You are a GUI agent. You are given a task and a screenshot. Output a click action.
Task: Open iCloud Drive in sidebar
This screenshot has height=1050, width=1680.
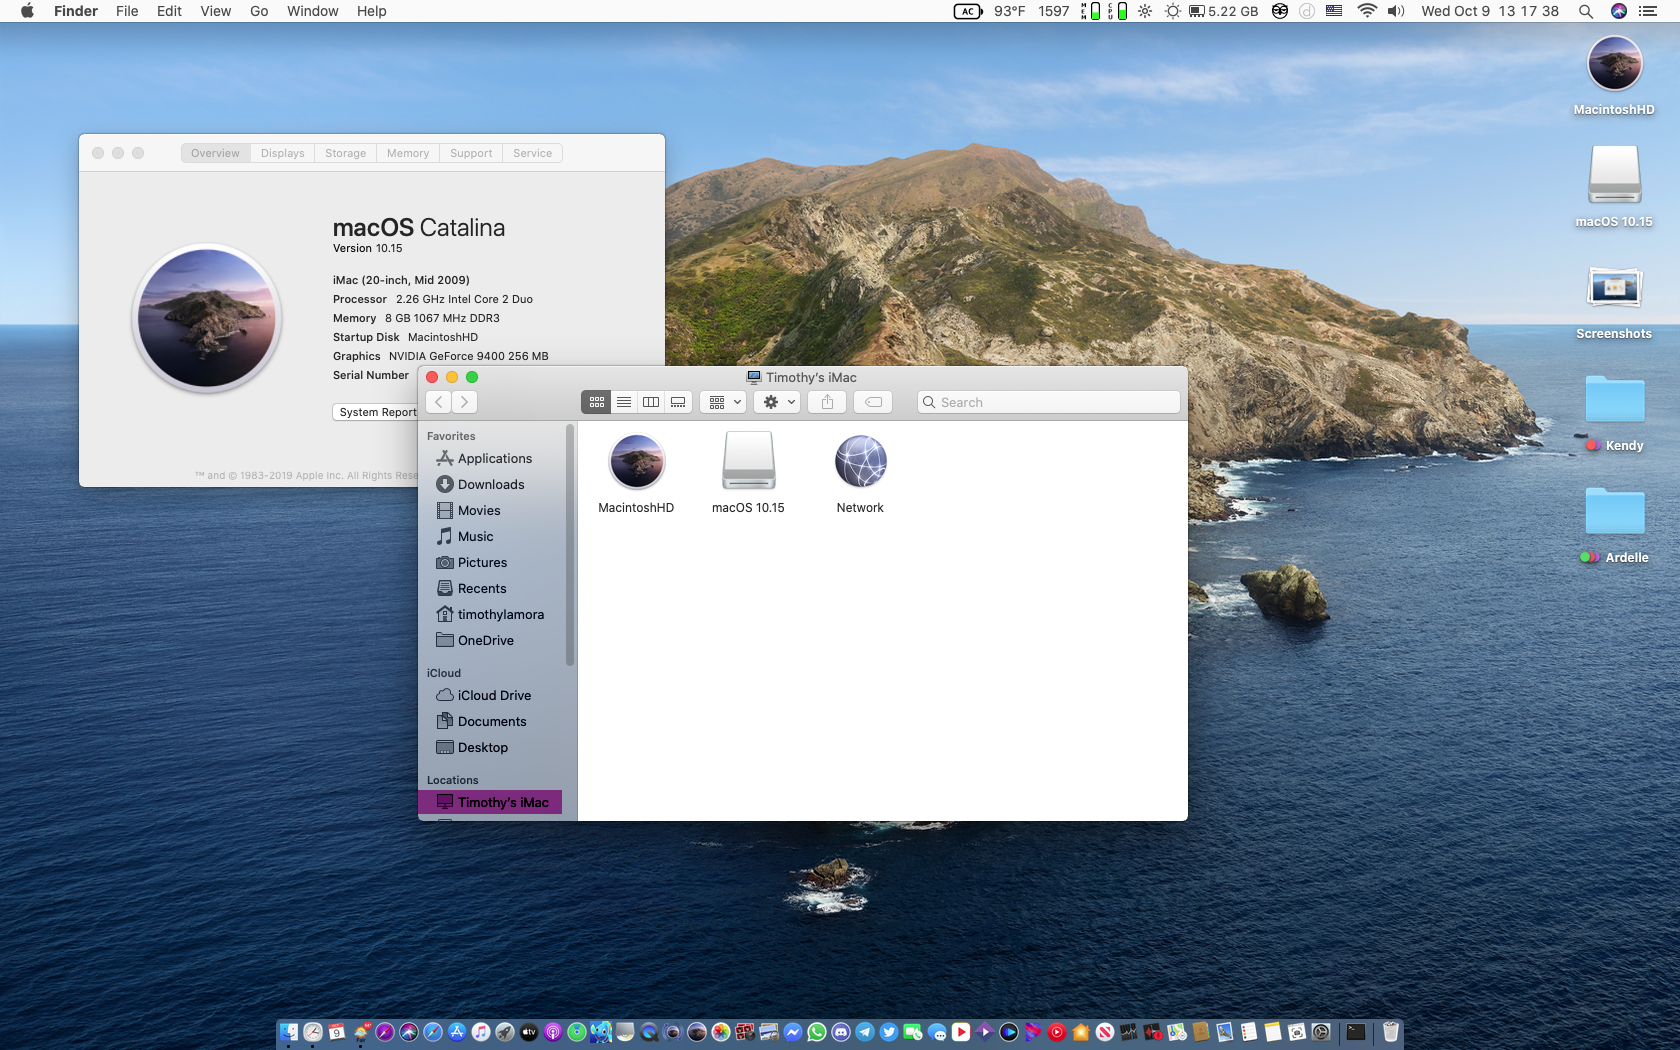tap(490, 695)
